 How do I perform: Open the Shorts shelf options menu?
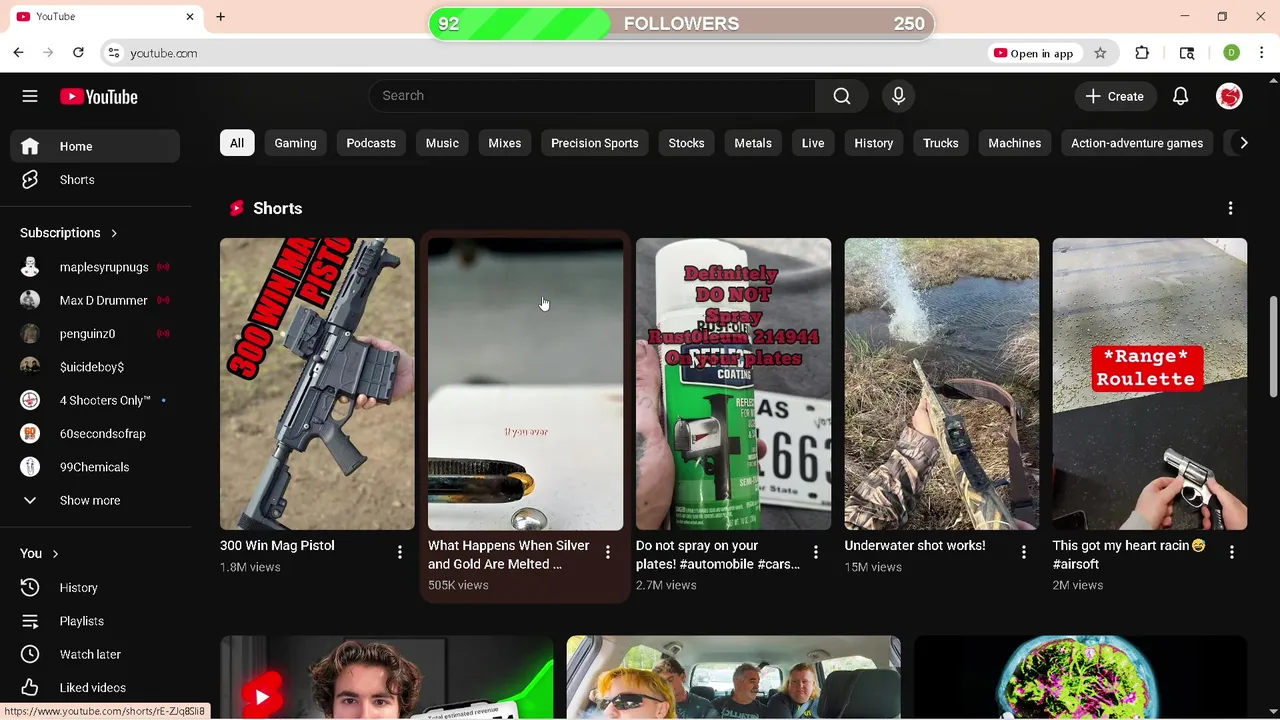1230,208
